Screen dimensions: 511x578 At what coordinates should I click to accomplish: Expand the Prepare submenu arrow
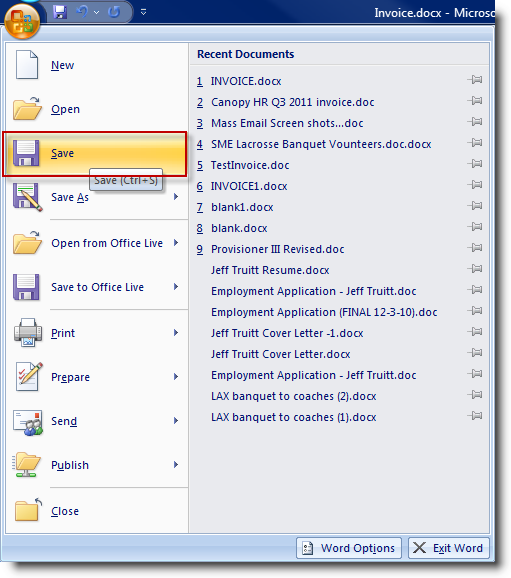tap(176, 376)
